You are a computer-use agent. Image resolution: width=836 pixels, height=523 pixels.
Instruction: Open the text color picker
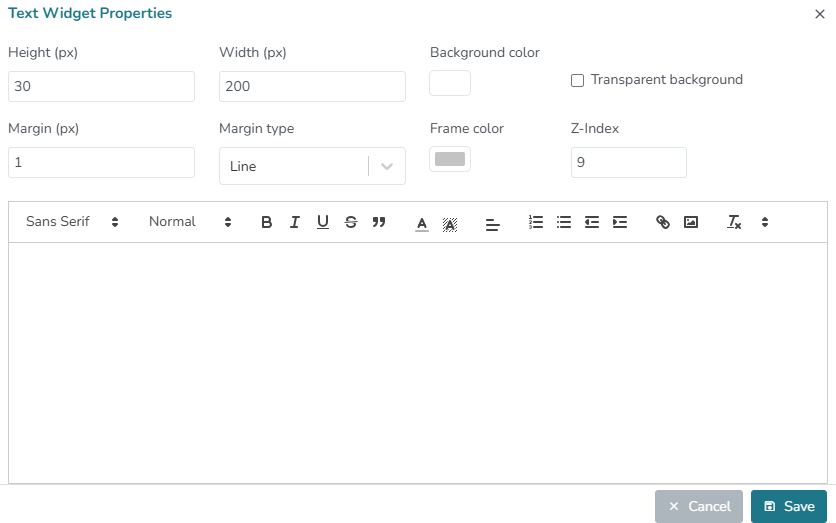coord(422,223)
